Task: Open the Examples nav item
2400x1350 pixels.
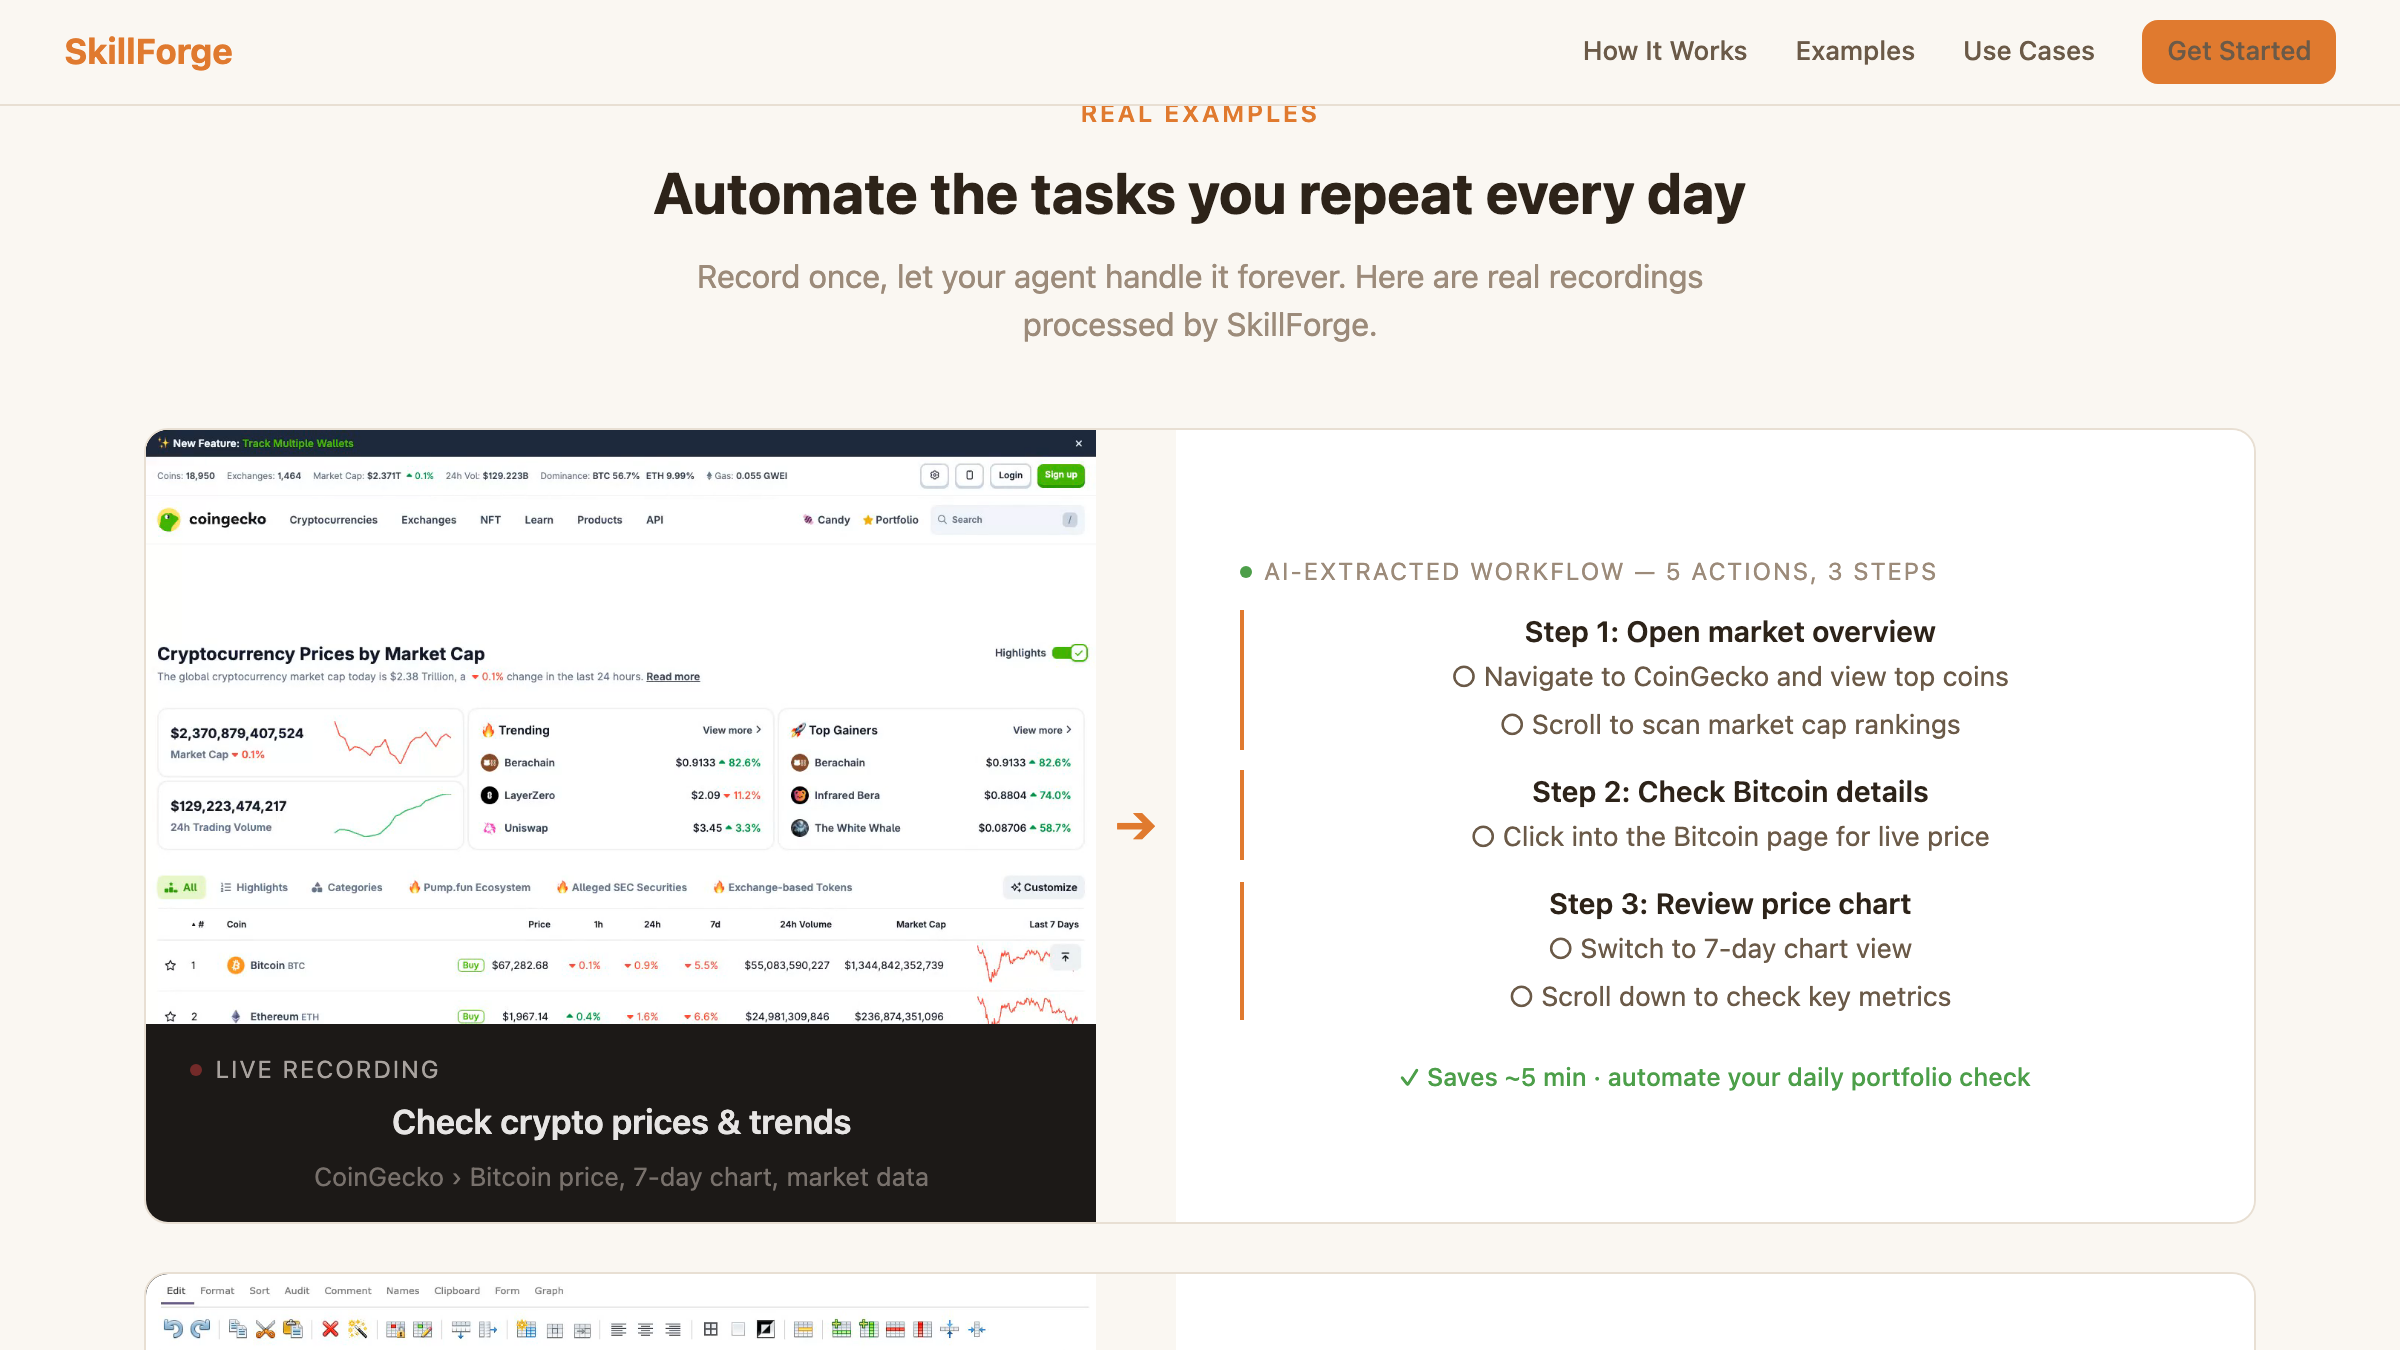Action: (x=1855, y=51)
